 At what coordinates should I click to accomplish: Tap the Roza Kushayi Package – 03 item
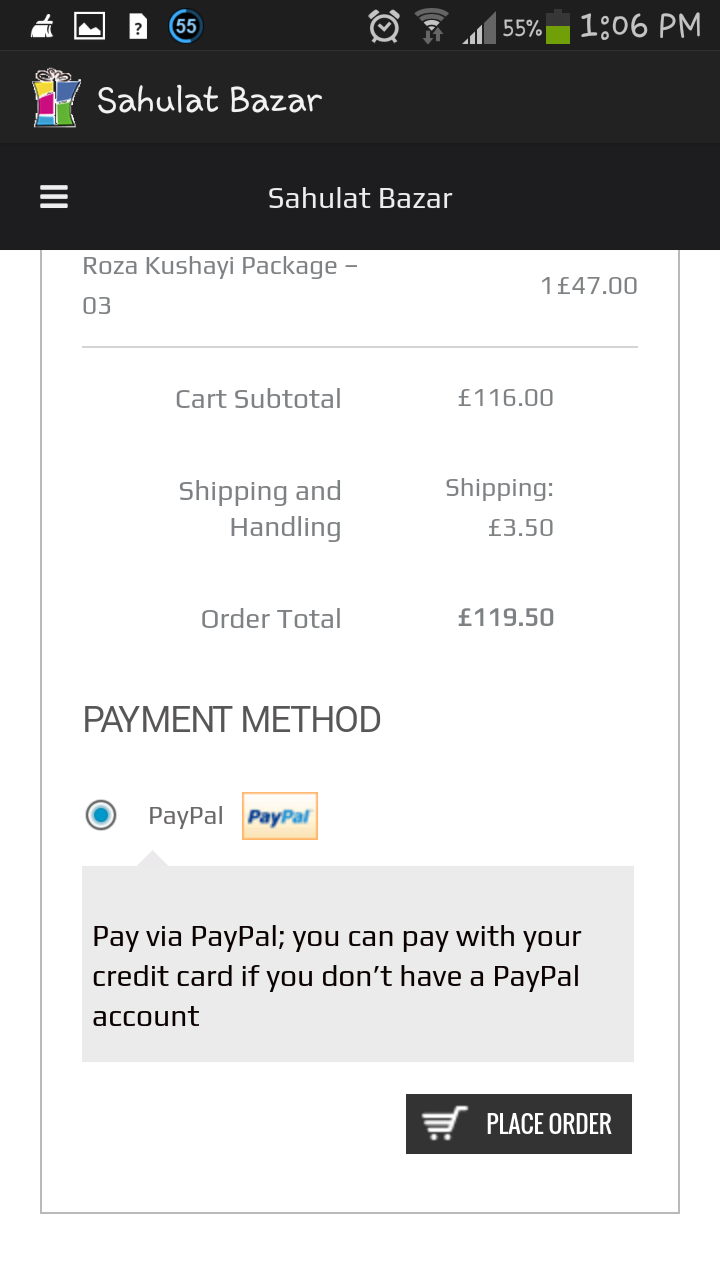[x=220, y=285]
